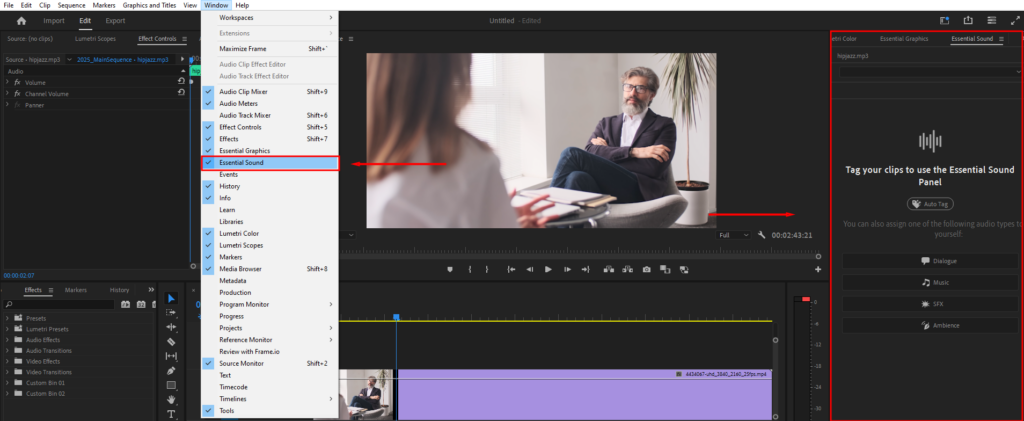Toggle Source Monitor in Window menu
The height and width of the screenshot is (421, 1024).
click(x=270, y=363)
